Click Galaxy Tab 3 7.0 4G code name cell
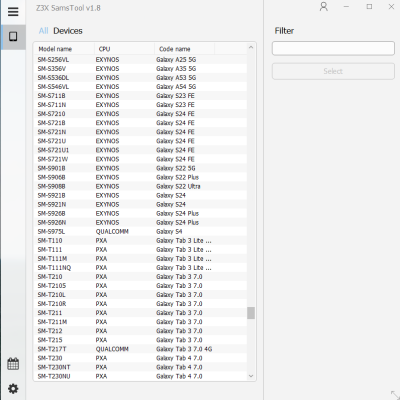This screenshot has width=400, height=400. (184, 349)
